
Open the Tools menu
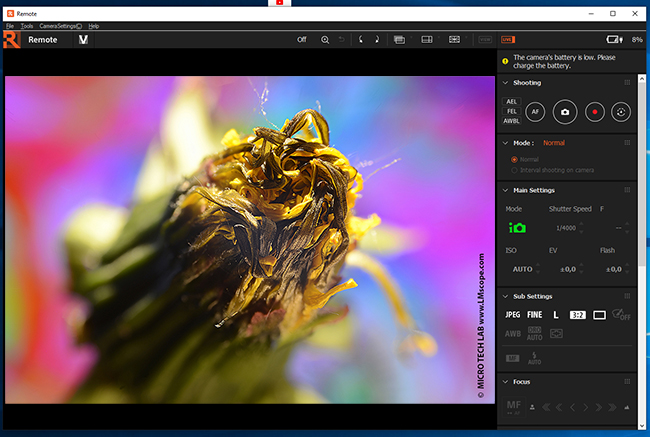pyautogui.click(x=27, y=25)
